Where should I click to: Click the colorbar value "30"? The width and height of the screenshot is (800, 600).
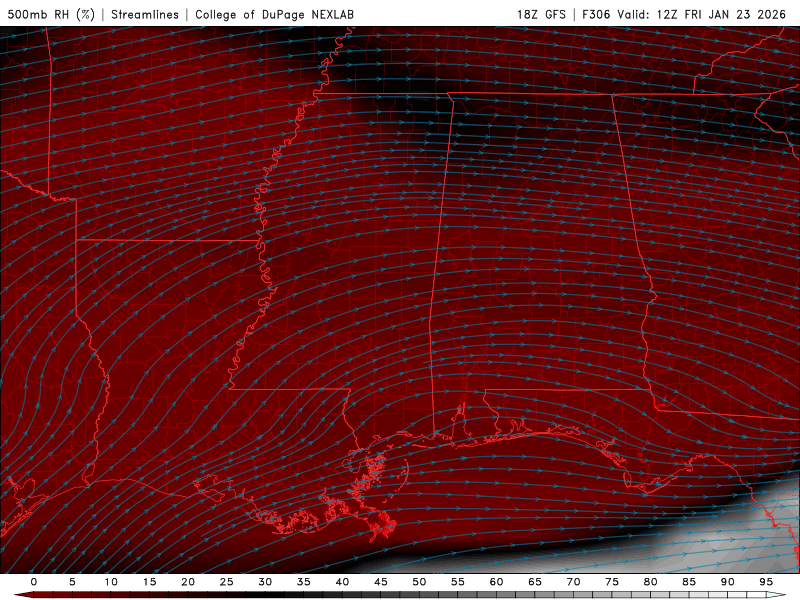[x=265, y=582]
